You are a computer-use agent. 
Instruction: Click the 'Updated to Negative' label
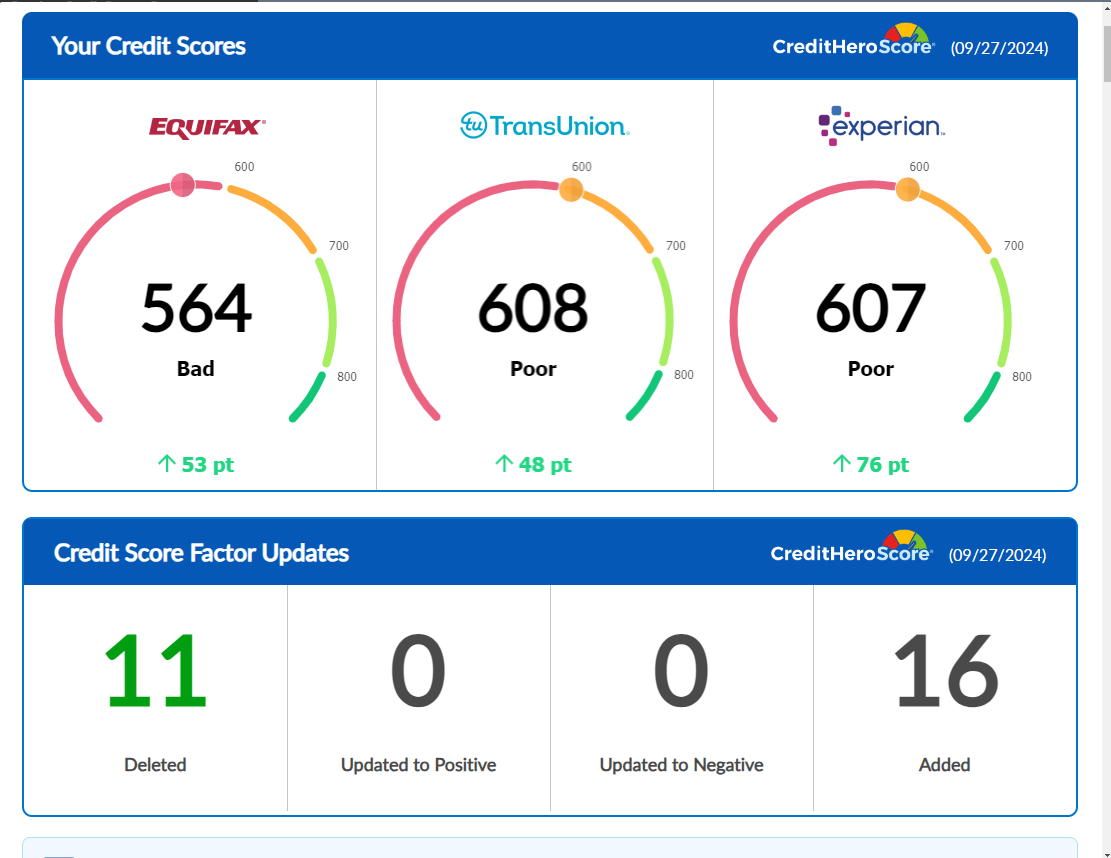coord(682,765)
